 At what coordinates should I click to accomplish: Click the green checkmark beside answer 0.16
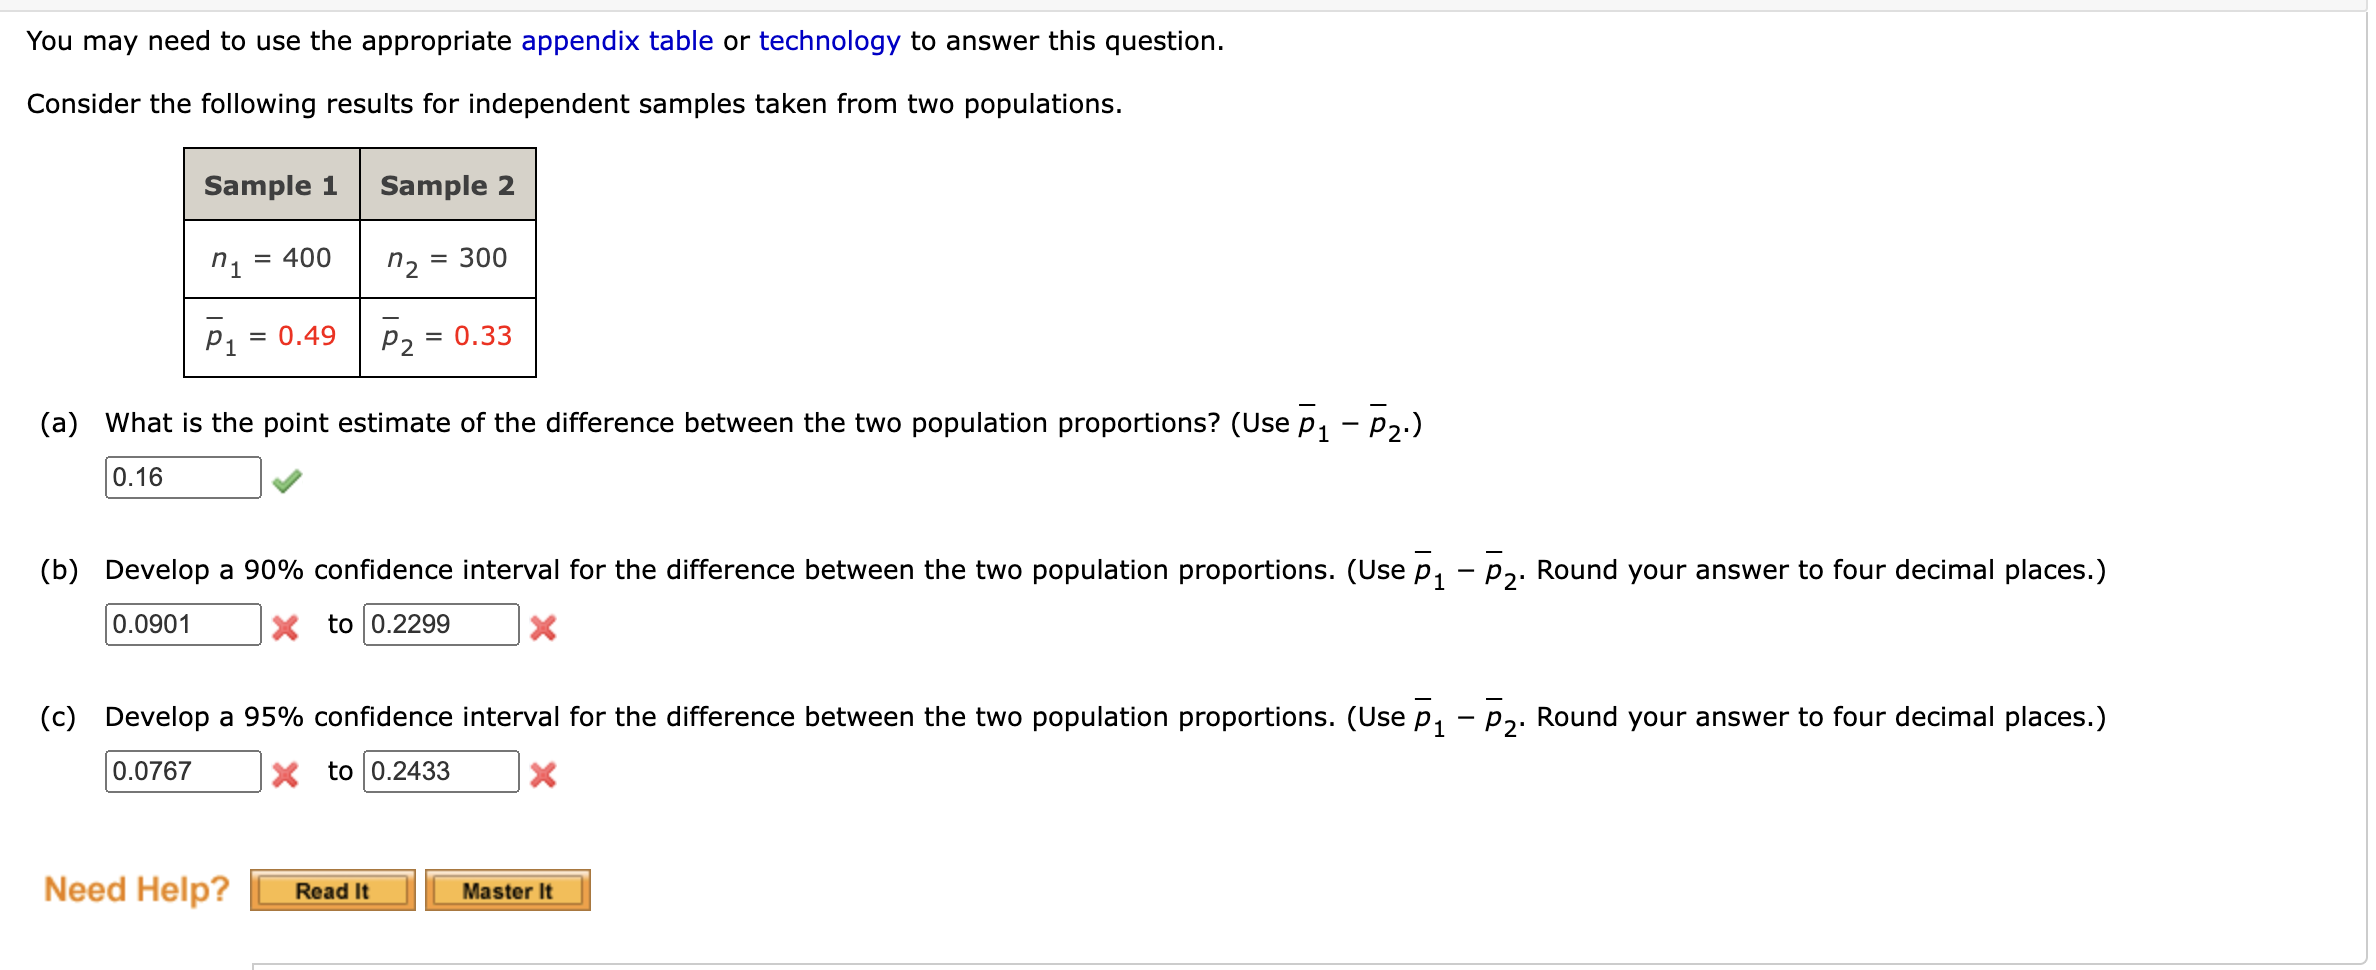coord(287,480)
